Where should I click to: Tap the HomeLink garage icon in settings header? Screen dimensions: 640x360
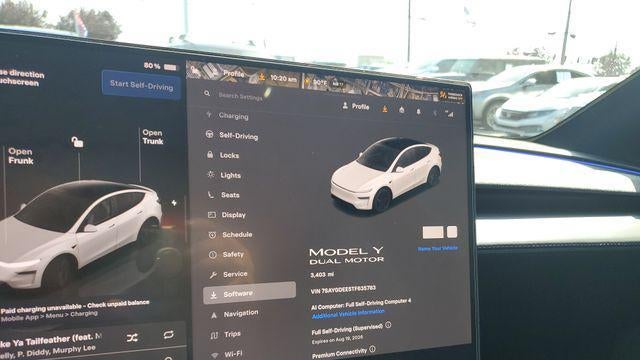tap(402, 110)
